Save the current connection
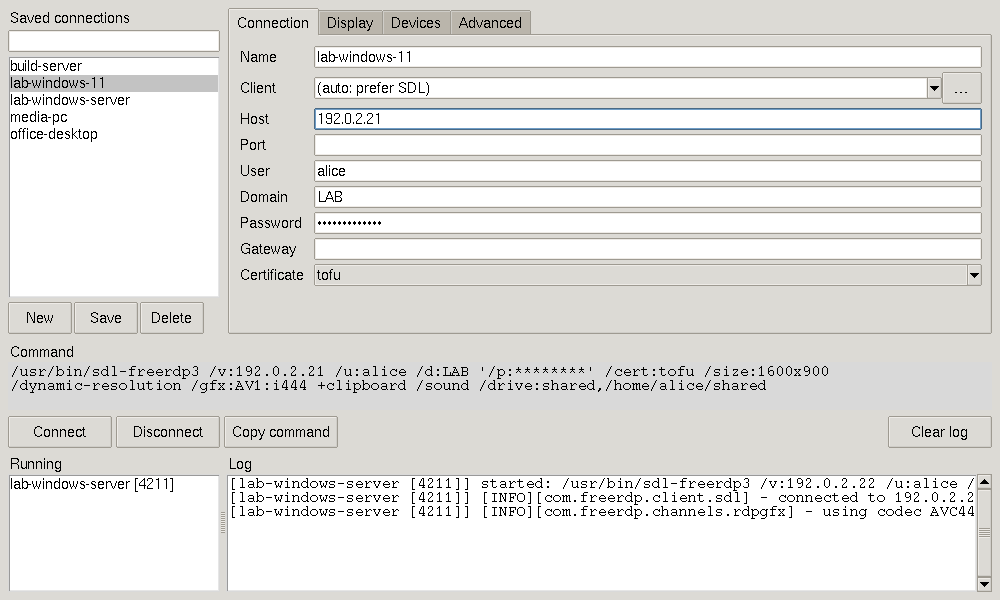The height and width of the screenshot is (600, 1000). pos(106,318)
